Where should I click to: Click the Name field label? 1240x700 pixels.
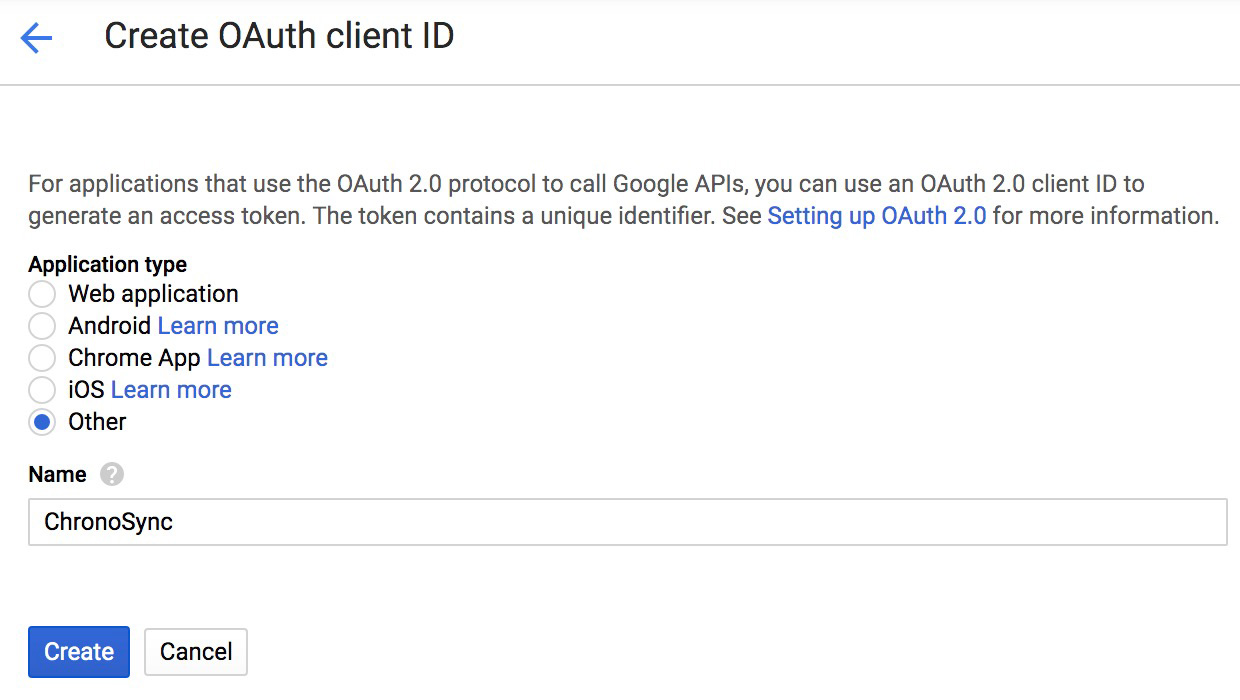(57, 474)
